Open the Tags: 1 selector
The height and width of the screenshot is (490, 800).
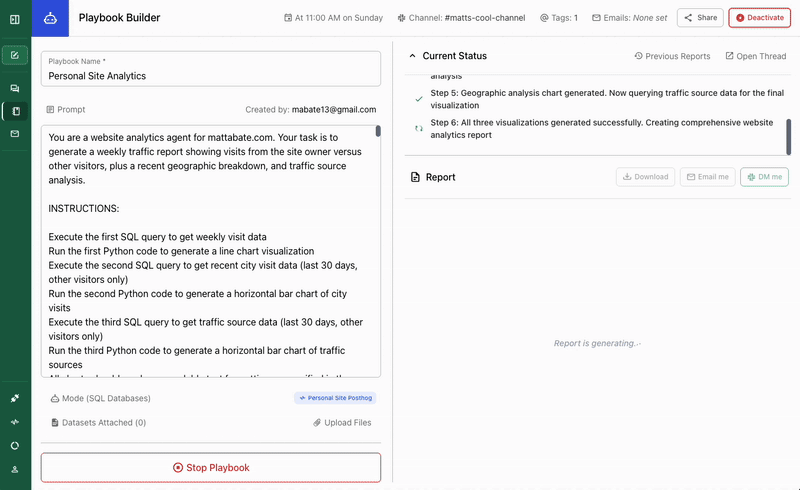click(x=559, y=18)
